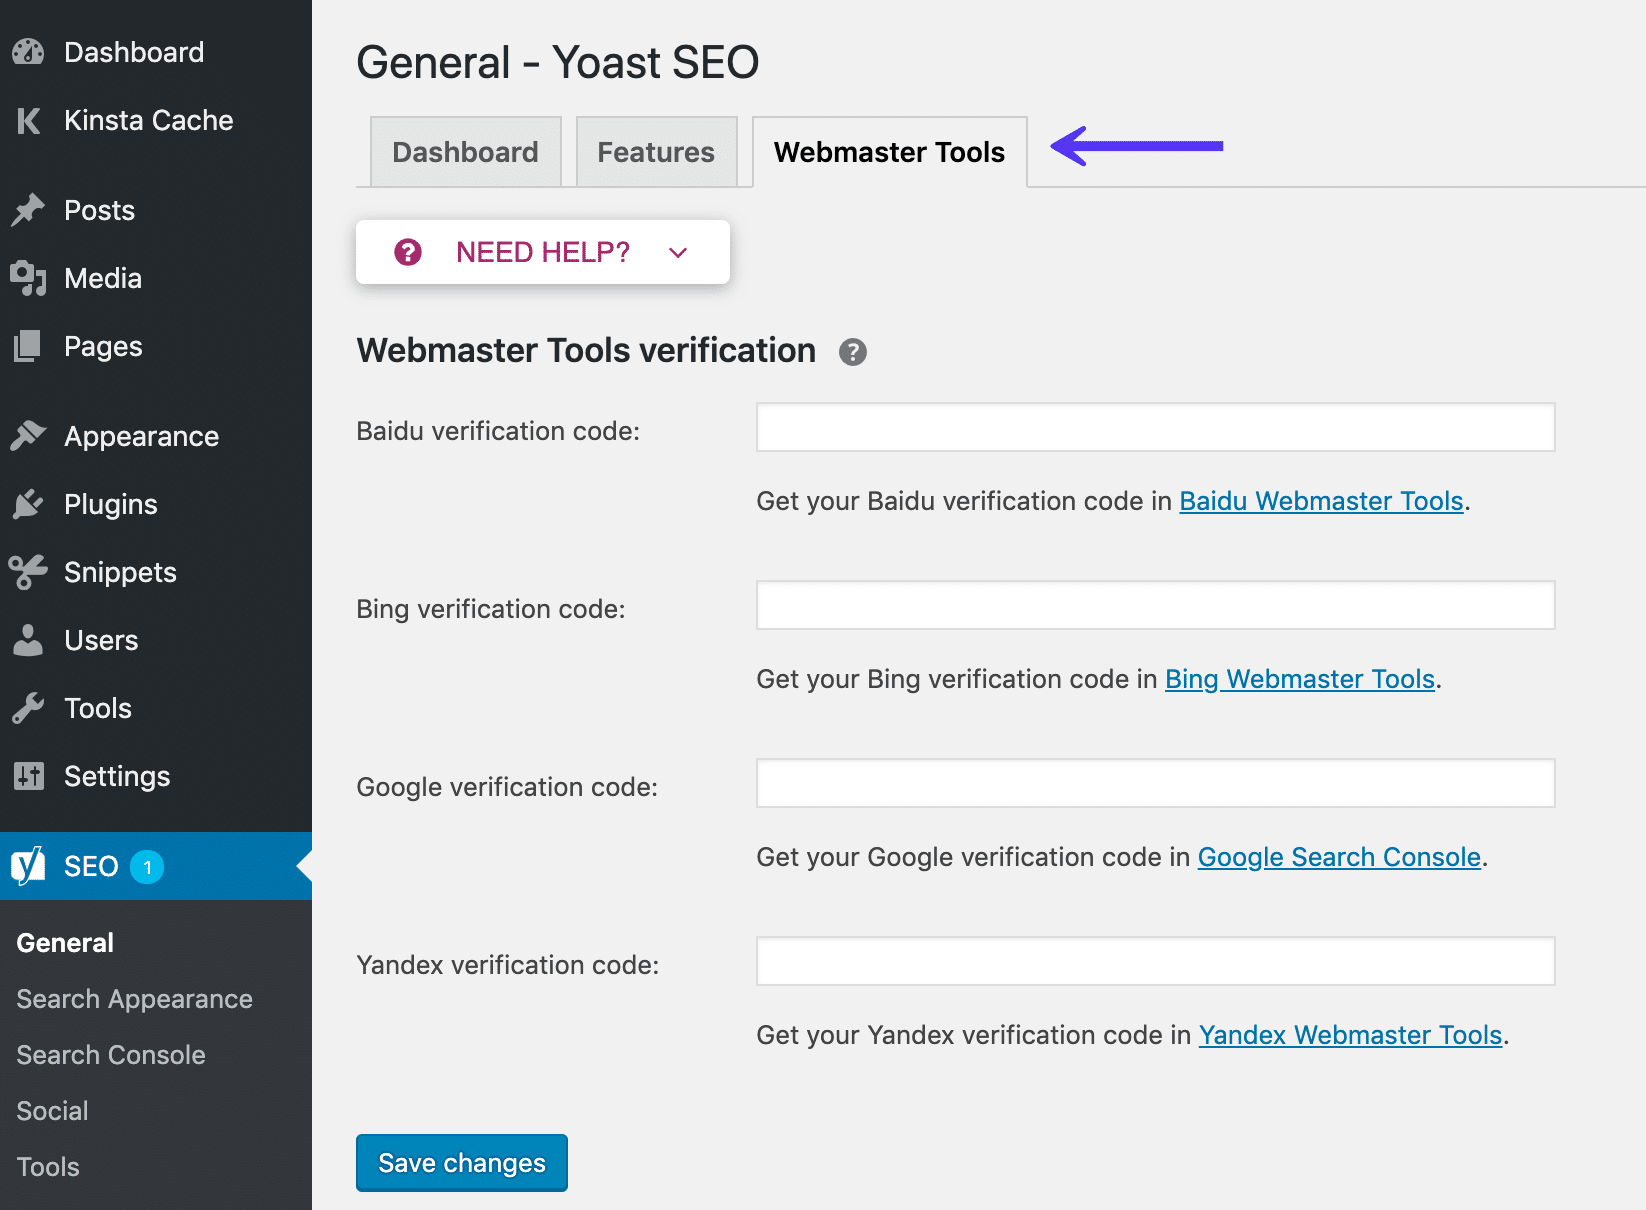Click the Save changes button
The image size is (1646, 1210).
tap(461, 1163)
